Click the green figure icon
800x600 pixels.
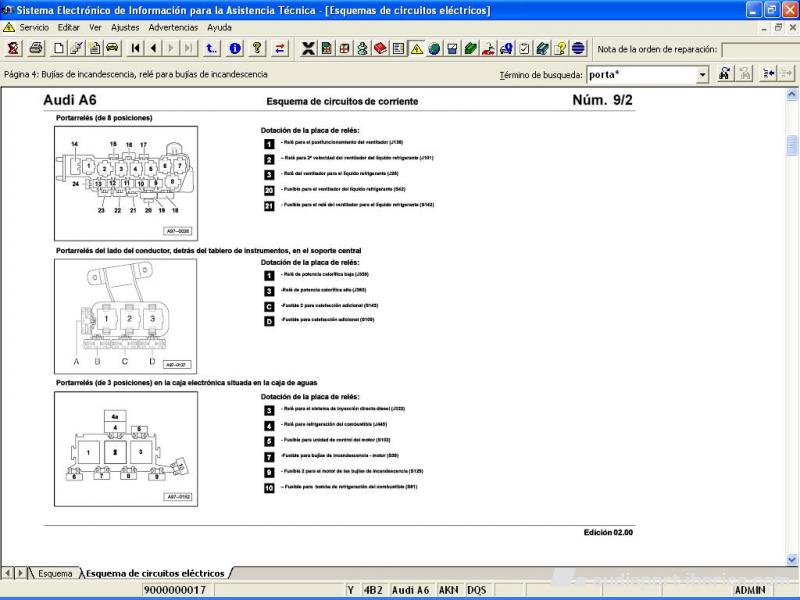[362, 48]
